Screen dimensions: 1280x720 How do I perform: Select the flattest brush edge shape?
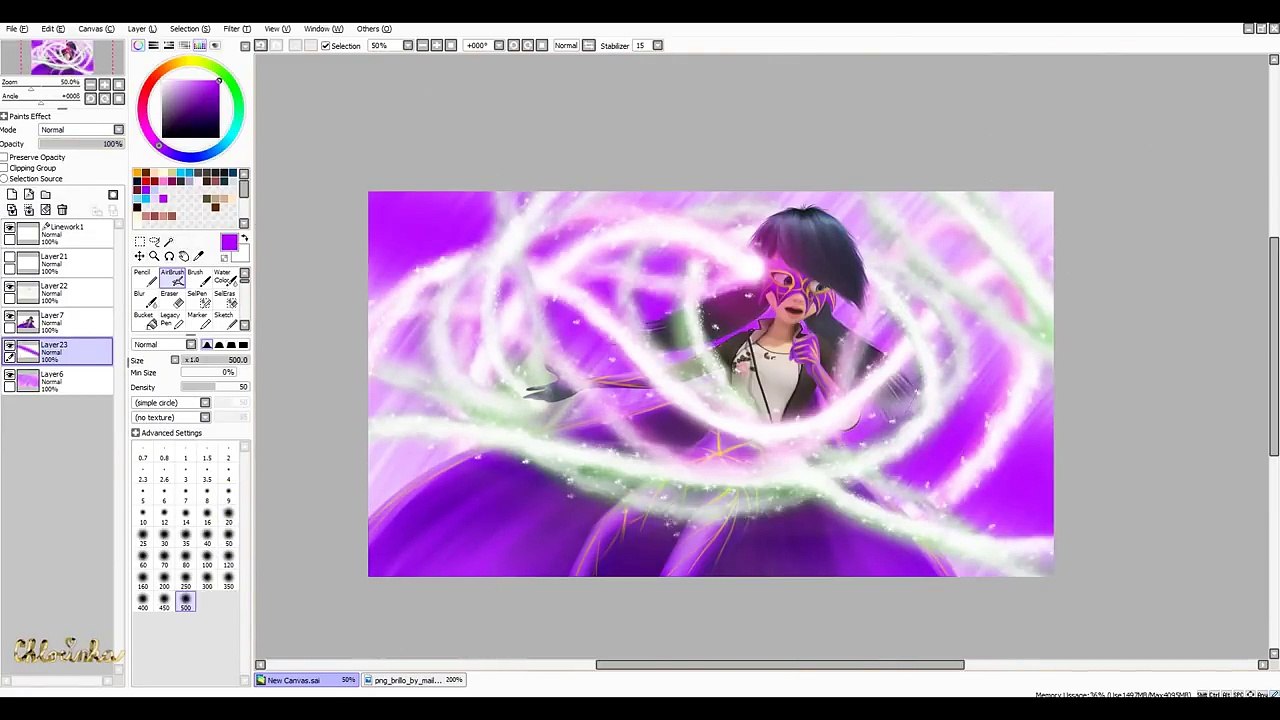click(x=242, y=345)
